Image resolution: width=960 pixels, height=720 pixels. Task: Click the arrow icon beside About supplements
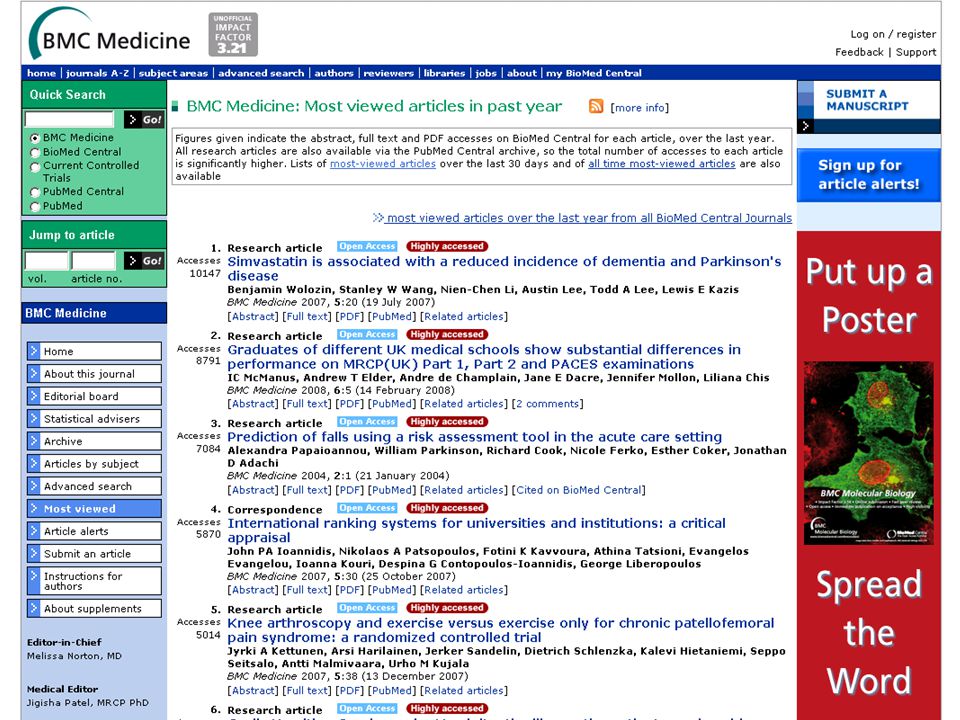tap(34, 609)
